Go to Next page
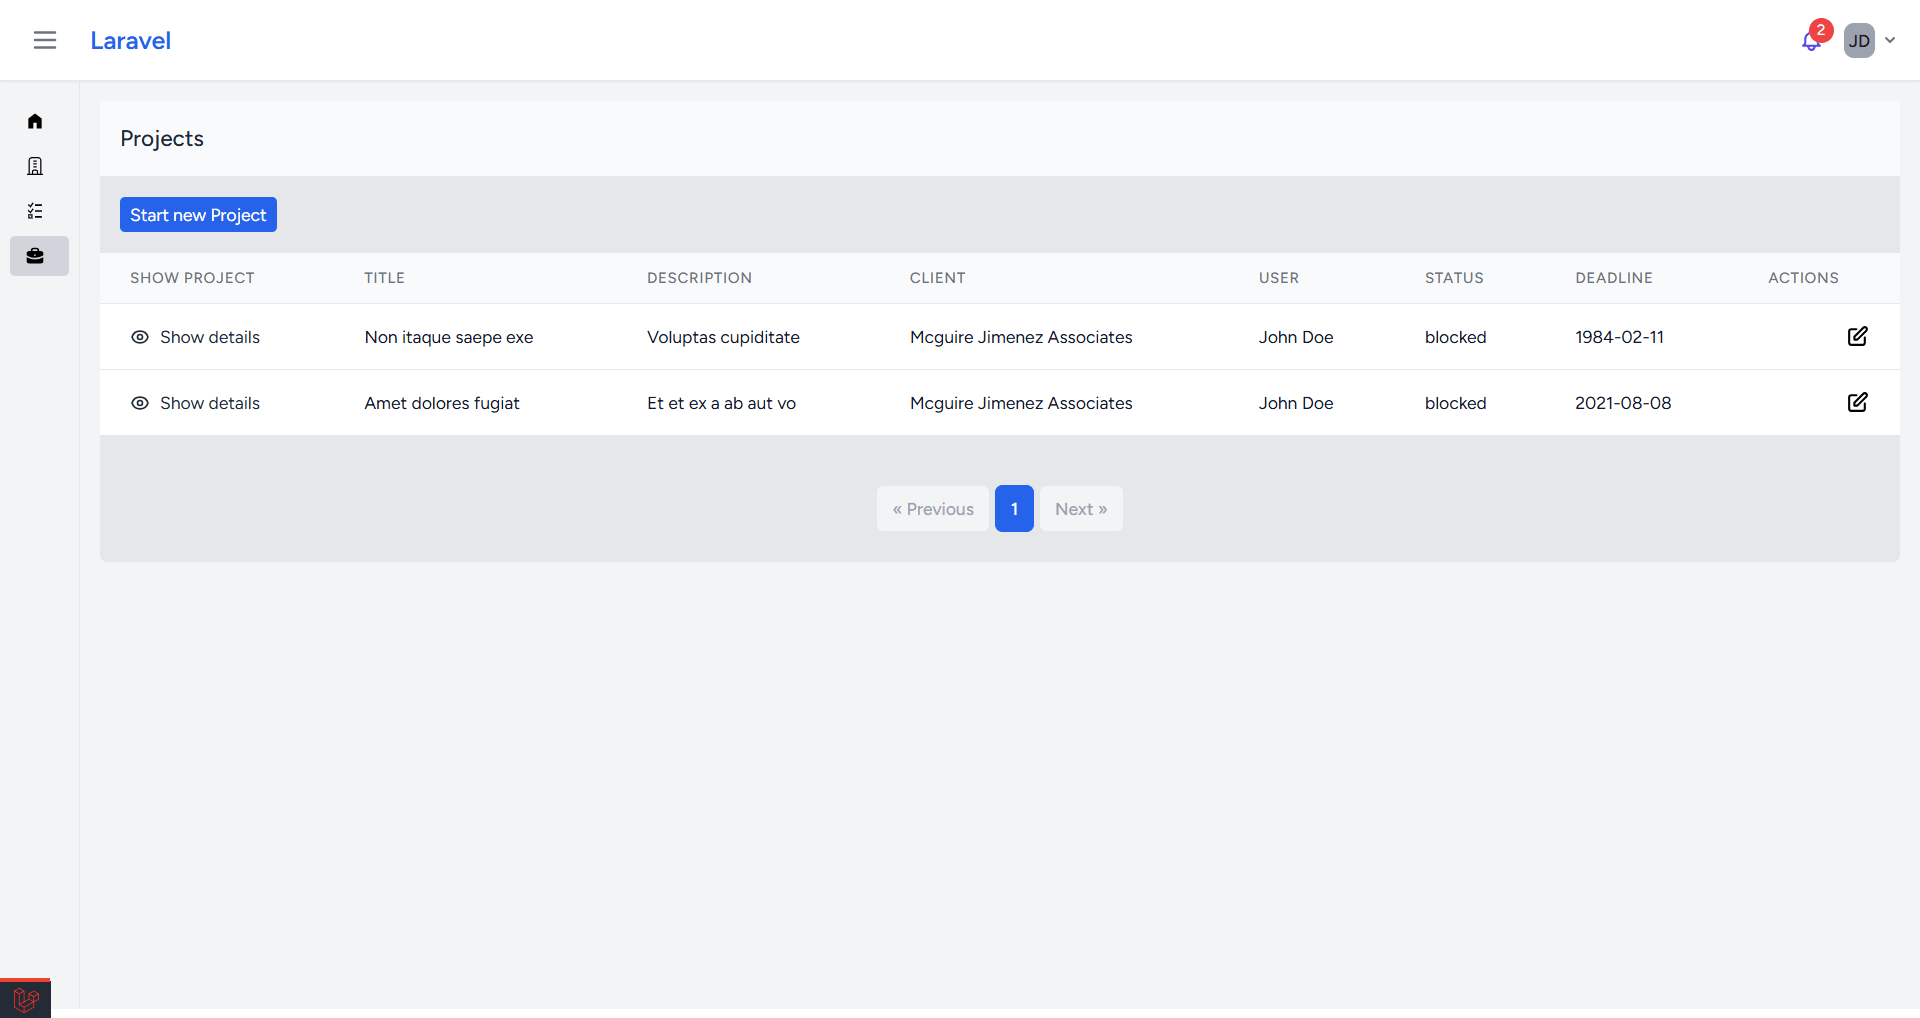Image resolution: width=1920 pixels, height=1018 pixels. 1081,509
